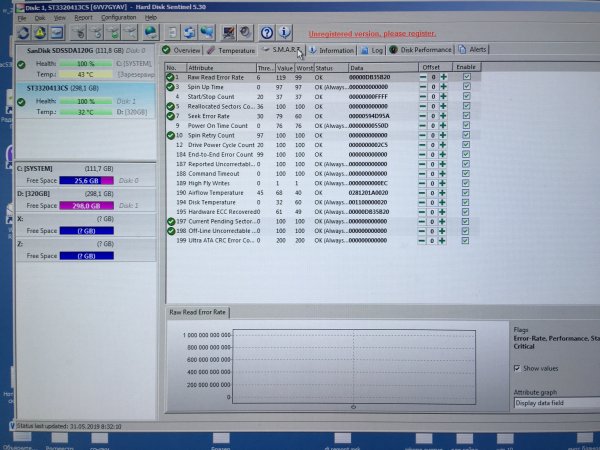Toggle Enable checkbox for Ultra ATA CRC Error Count
The image size is (600, 450).
[466, 241]
